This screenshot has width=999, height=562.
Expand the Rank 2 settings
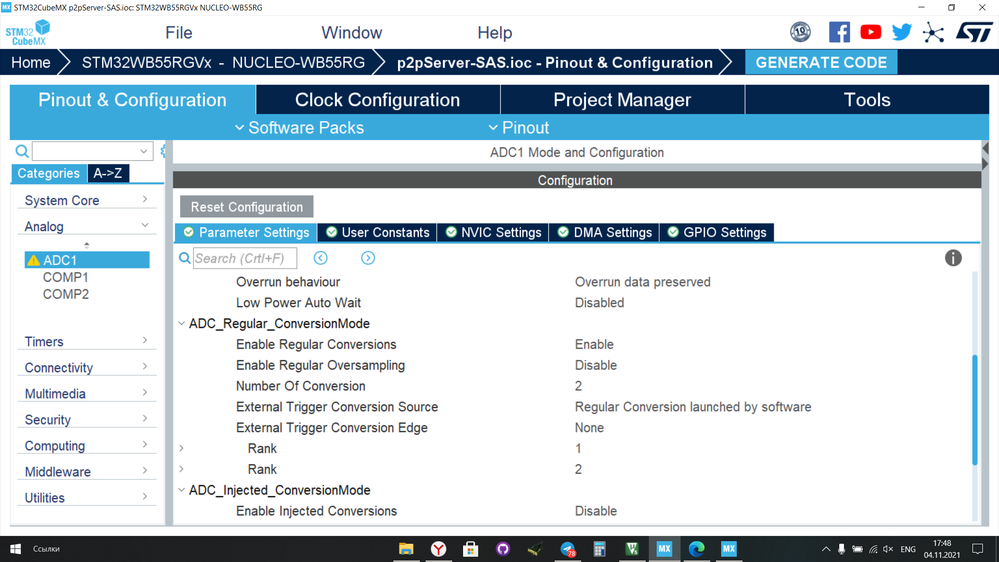click(182, 470)
